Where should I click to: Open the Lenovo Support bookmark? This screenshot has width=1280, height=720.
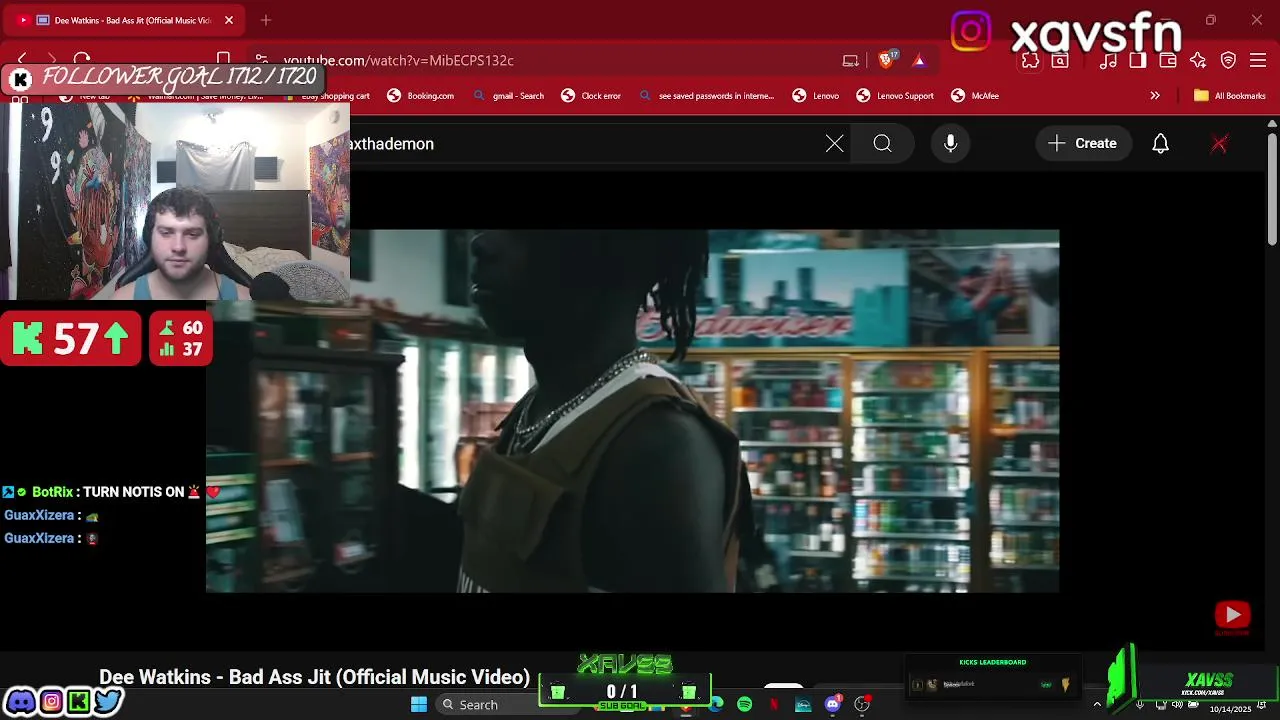click(x=895, y=96)
